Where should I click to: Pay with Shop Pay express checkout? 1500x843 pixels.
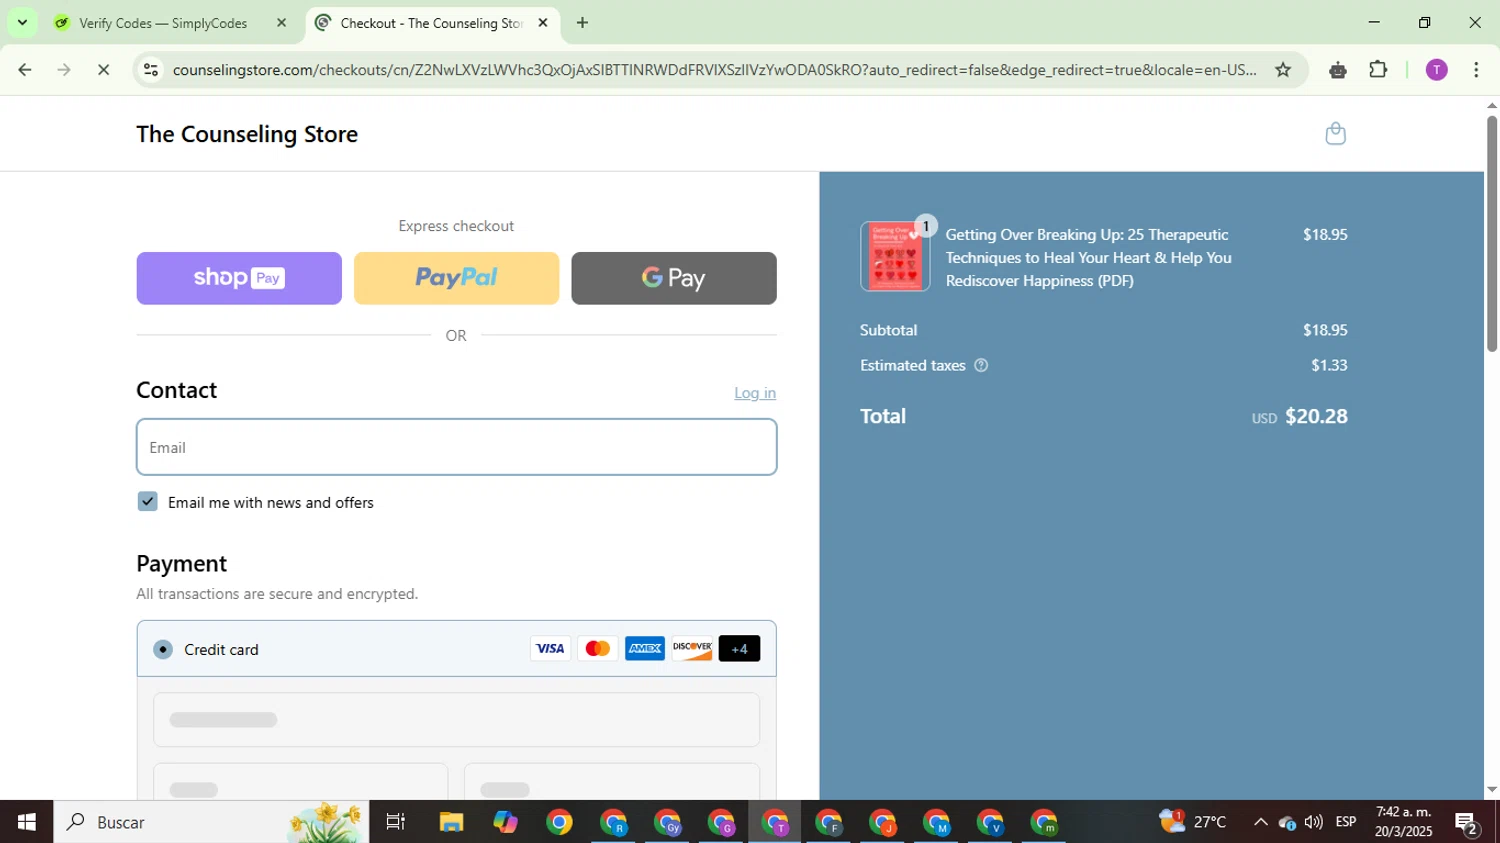(239, 278)
